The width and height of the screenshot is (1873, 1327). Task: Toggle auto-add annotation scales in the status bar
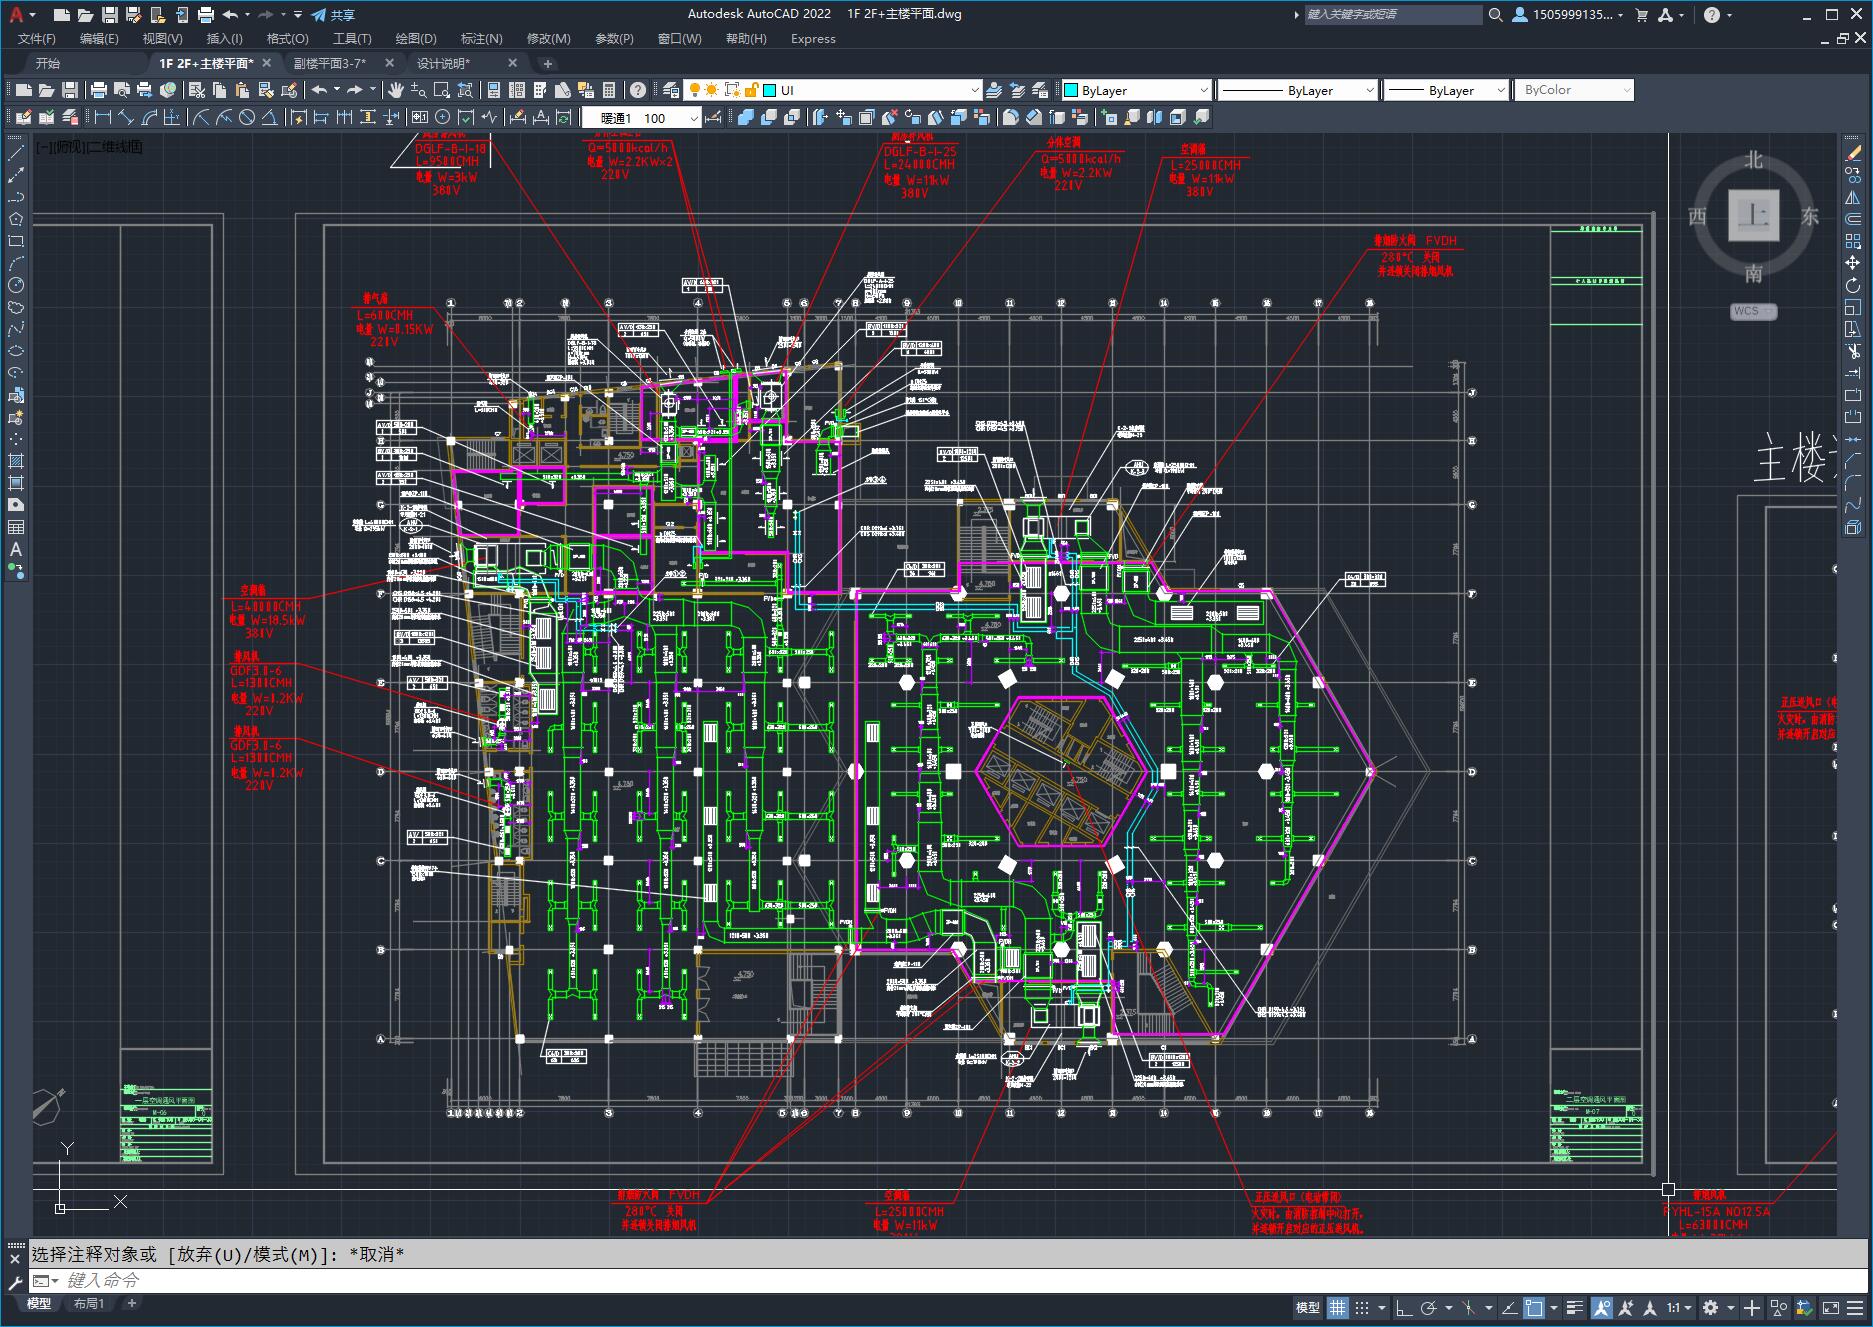coord(1626,1307)
